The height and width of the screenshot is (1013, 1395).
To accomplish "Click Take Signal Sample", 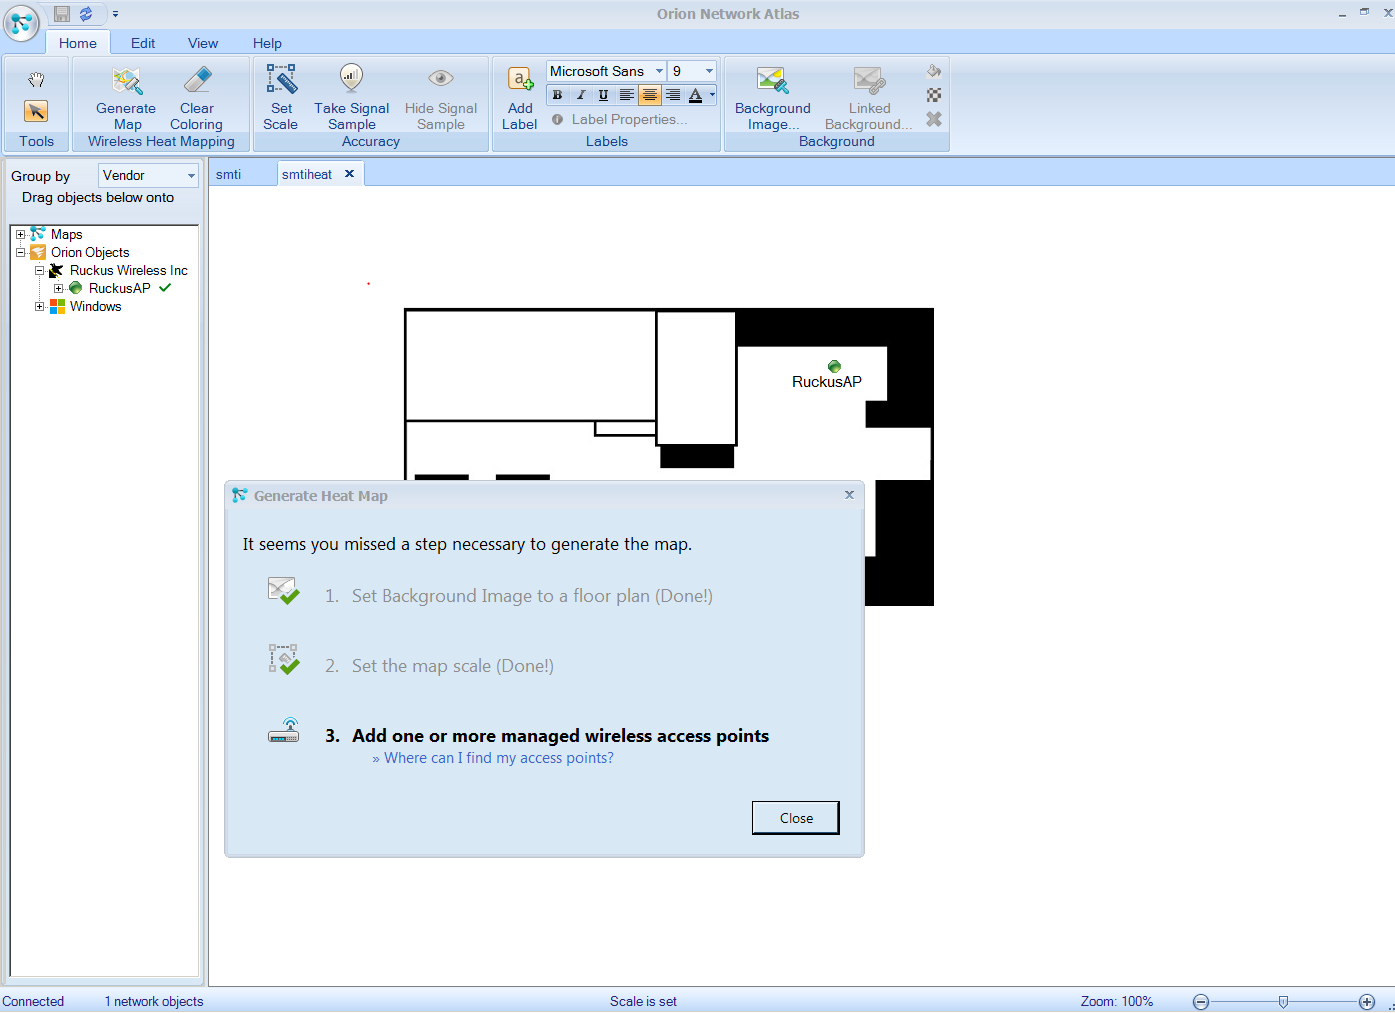I will tap(351, 97).
